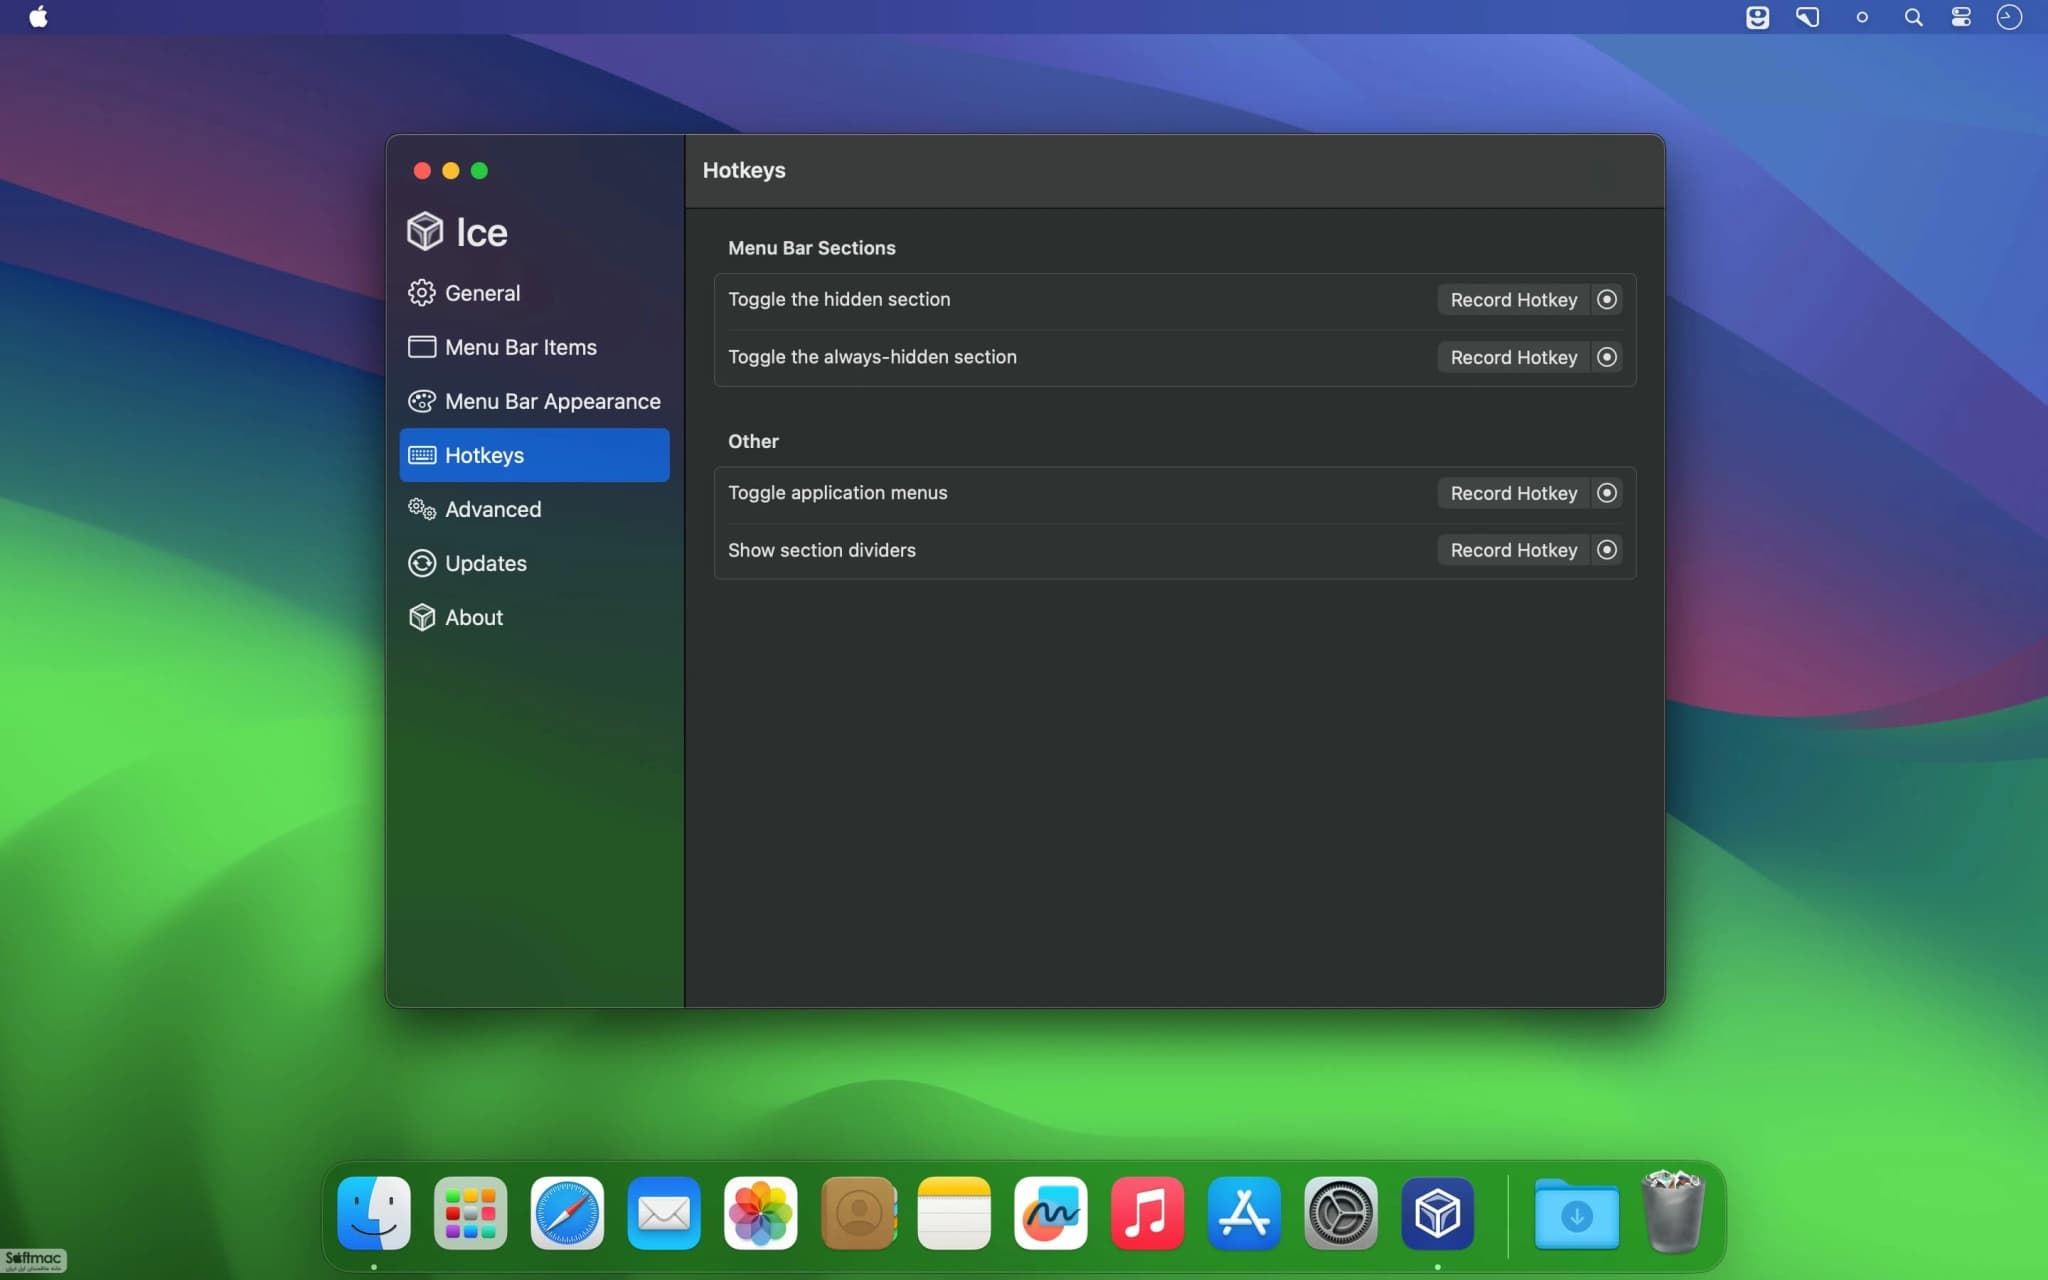
Task: Record Hotkey for toggling hidden section
Action: pyautogui.click(x=1513, y=300)
